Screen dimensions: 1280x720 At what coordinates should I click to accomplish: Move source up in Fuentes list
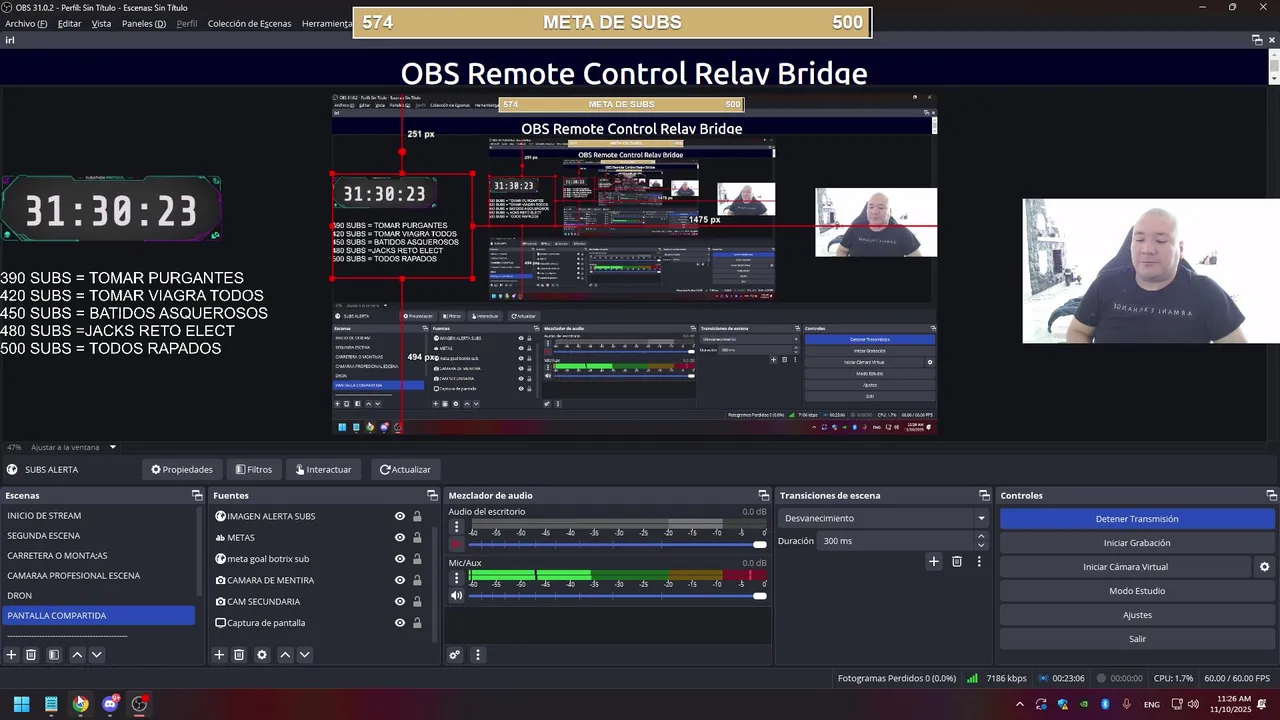[285, 655]
